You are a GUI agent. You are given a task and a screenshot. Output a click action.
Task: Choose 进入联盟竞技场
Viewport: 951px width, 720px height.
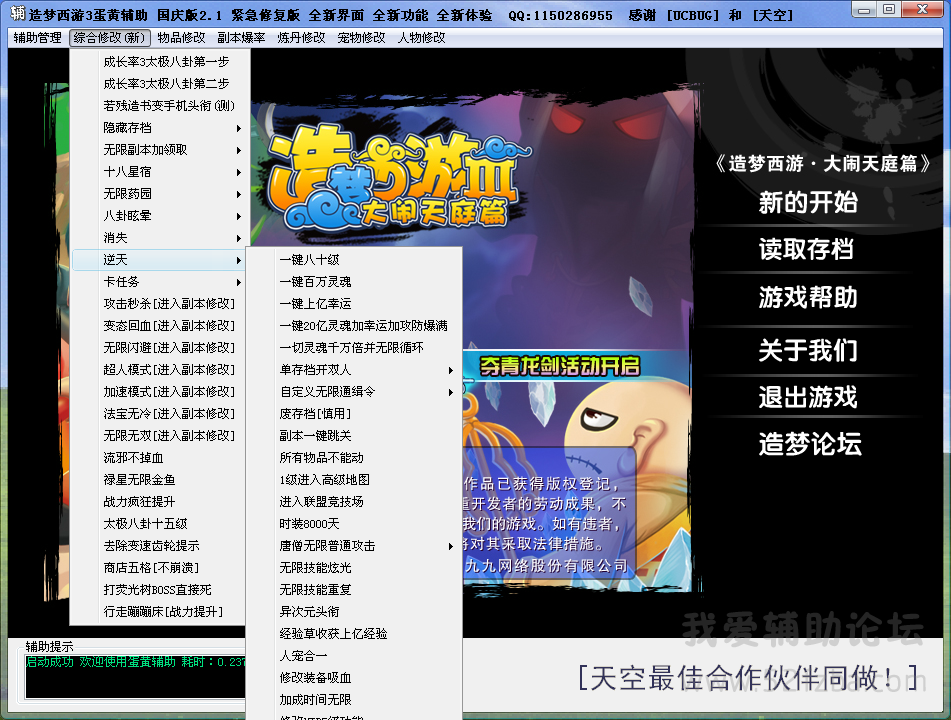354,502
